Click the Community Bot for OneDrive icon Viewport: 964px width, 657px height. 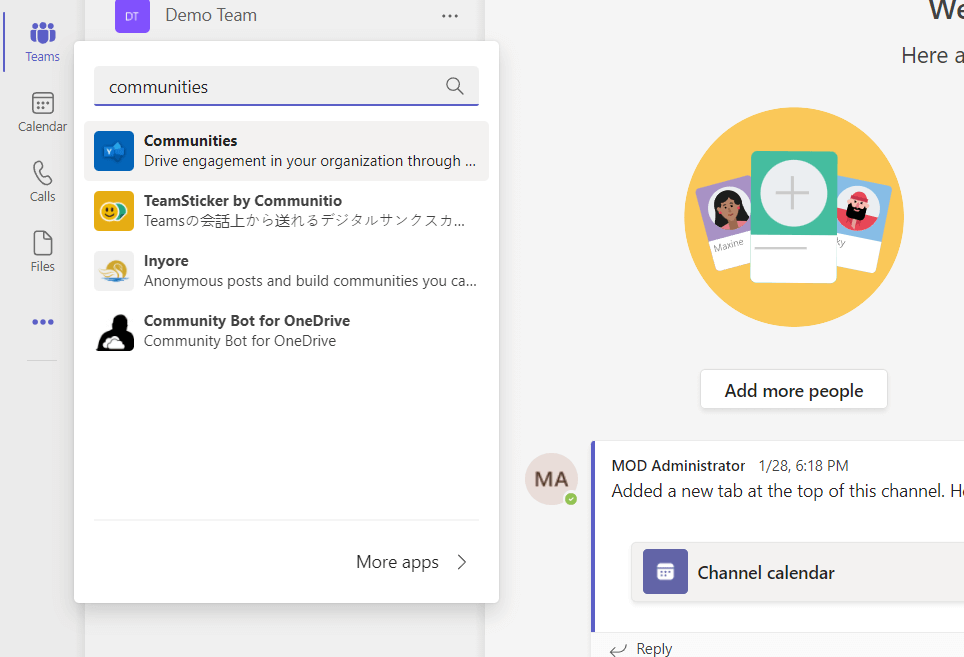(x=115, y=331)
